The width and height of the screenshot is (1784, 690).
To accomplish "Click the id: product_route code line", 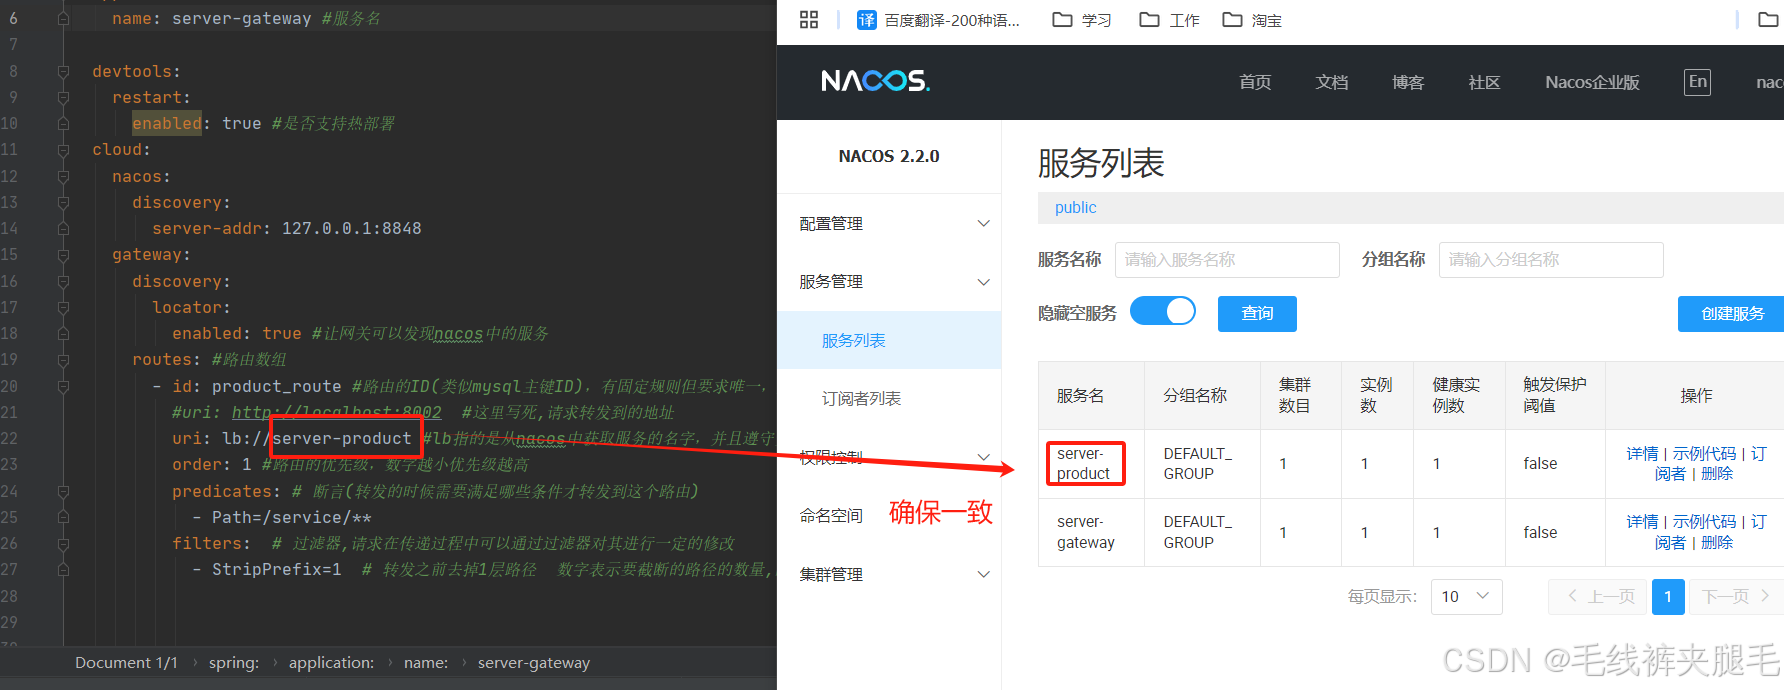I will point(257,386).
